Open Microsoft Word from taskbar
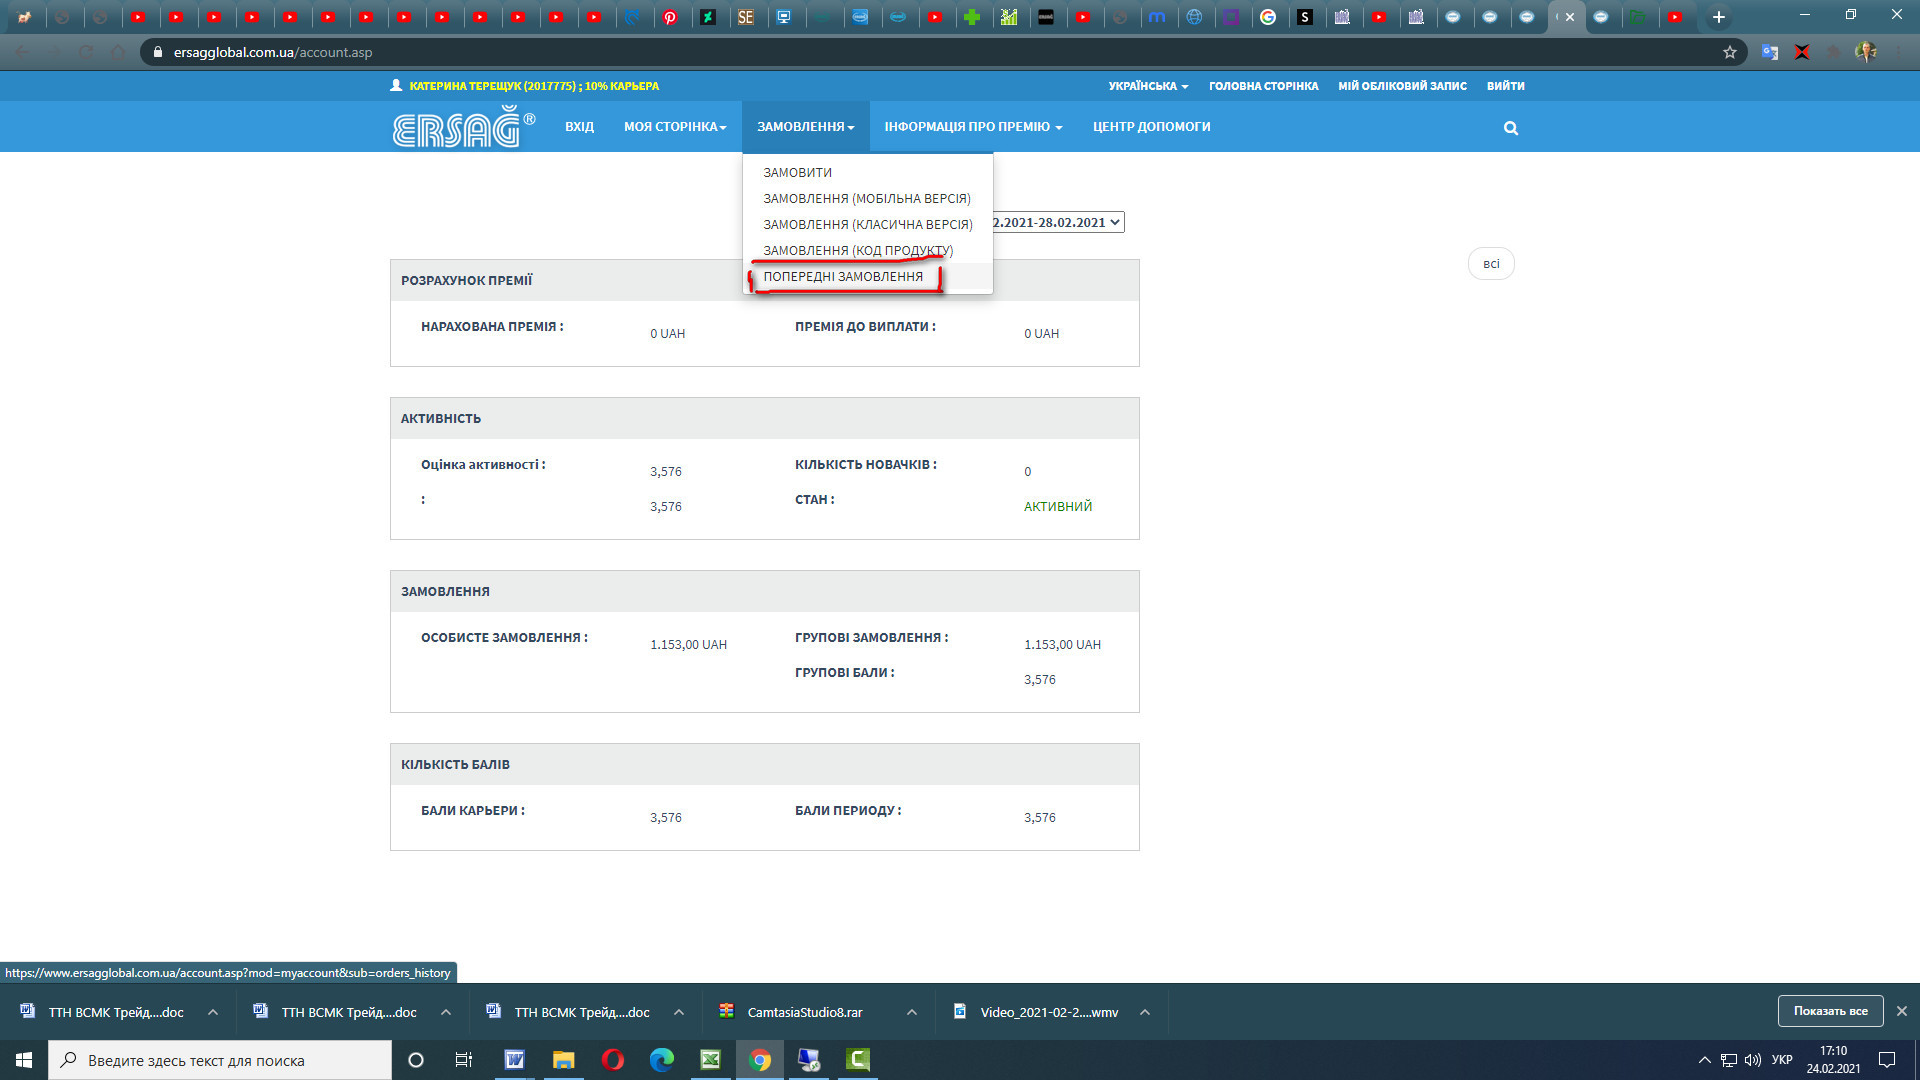Image resolution: width=1920 pixels, height=1080 pixels. click(514, 1060)
